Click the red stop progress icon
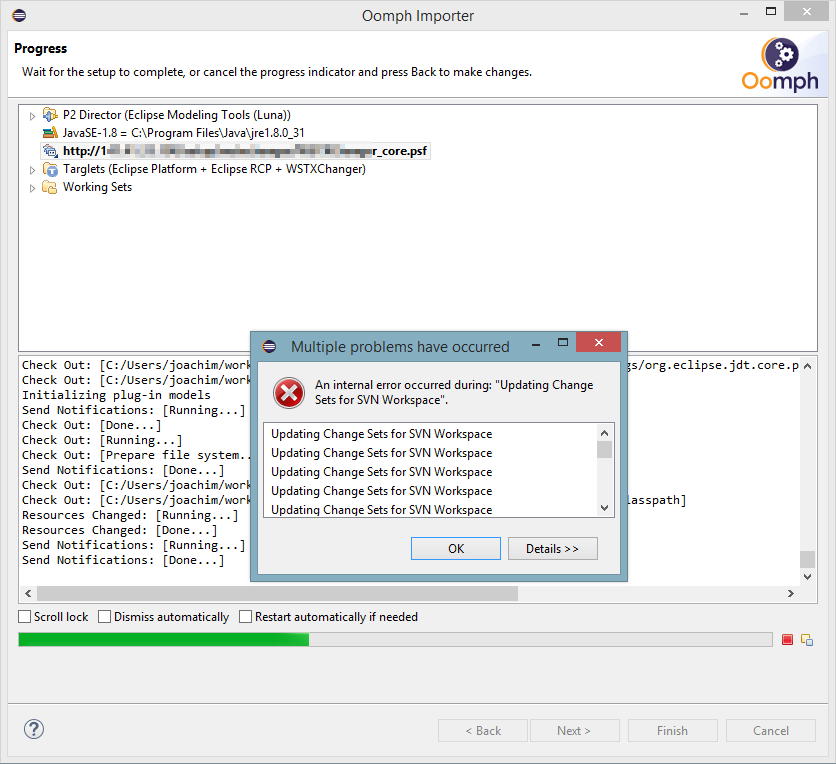The width and height of the screenshot is (836, 764). pyautogui.click(x=787, y=640)
